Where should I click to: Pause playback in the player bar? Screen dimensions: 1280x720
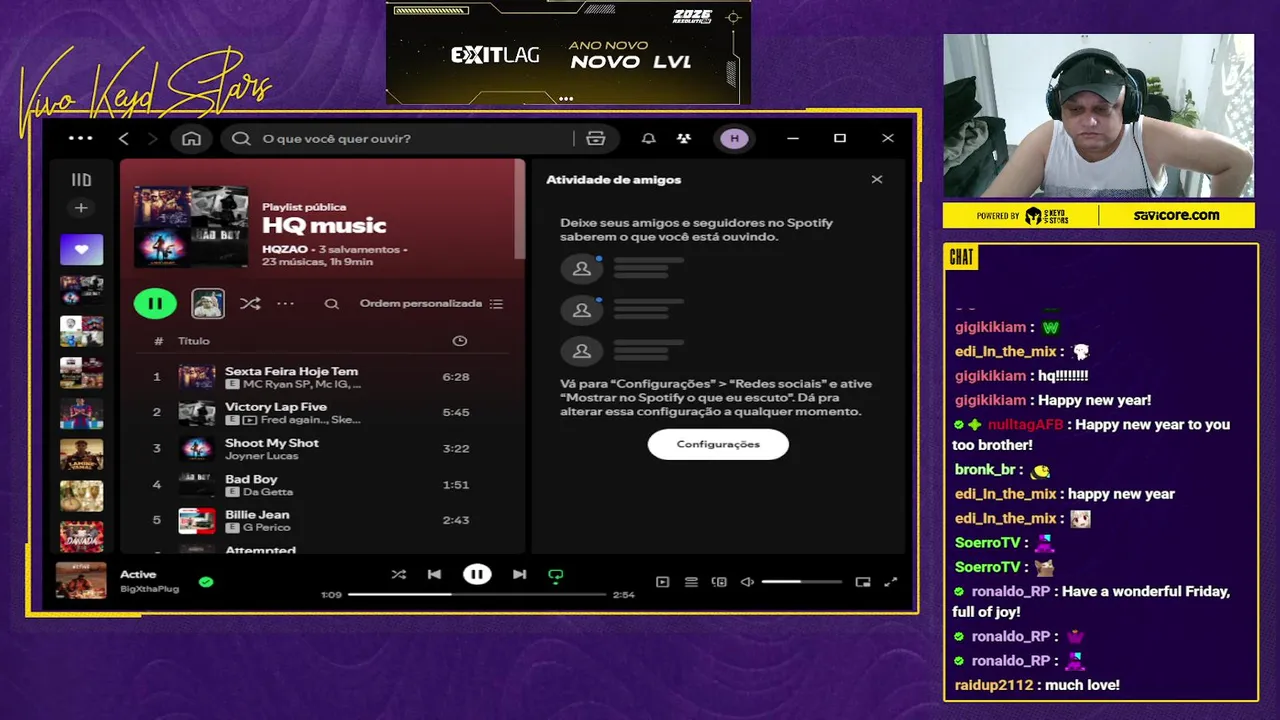477,574
